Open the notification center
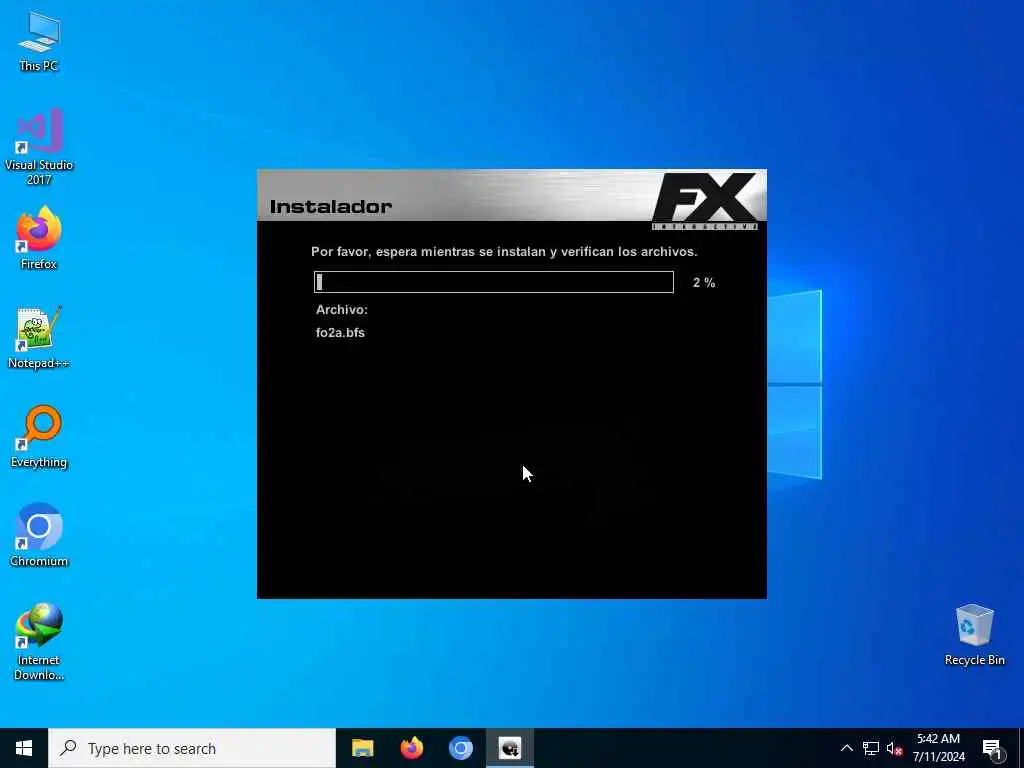The image size is (1024, 768). pyautogui.click(x=992, y=748)
